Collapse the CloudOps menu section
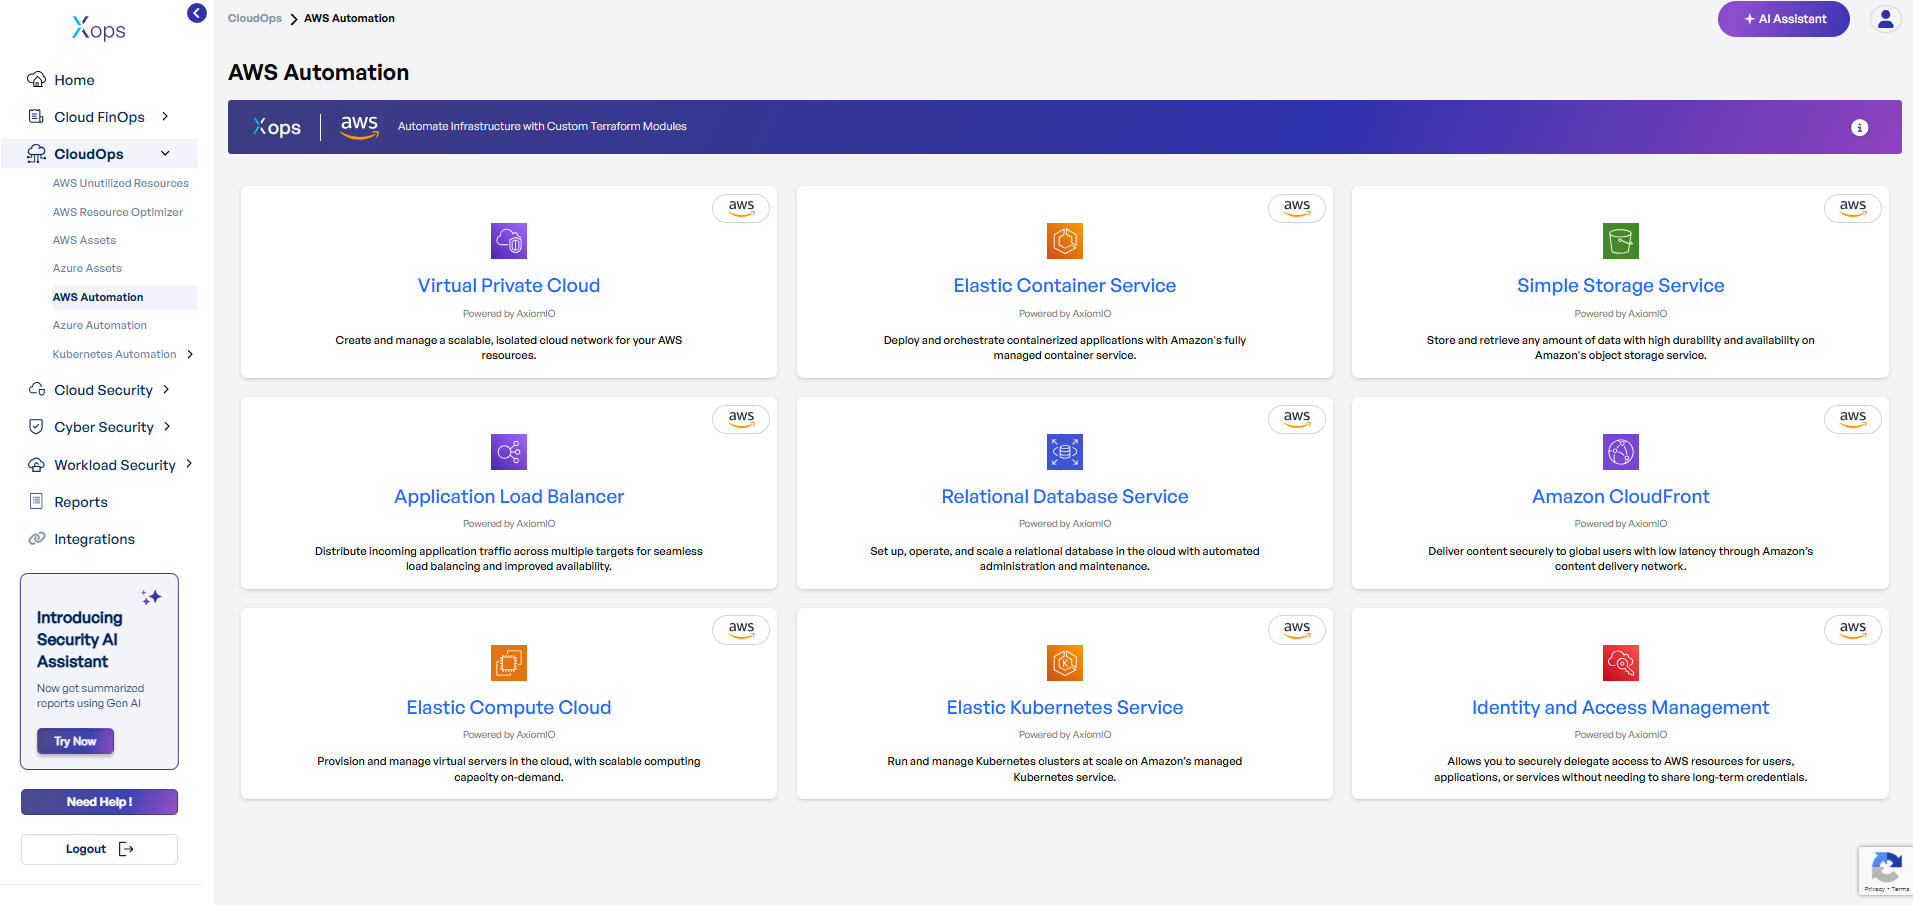This screenshot has width=1913, height=905. (165, 154)
